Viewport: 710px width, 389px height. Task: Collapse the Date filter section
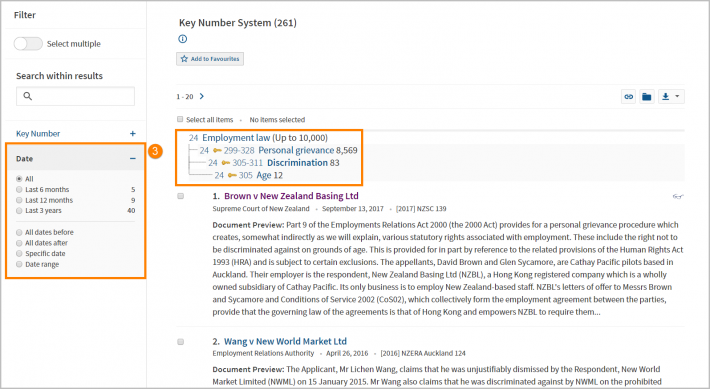133,158
